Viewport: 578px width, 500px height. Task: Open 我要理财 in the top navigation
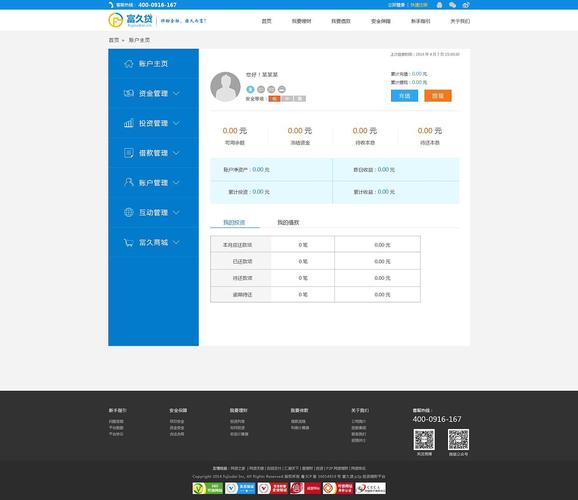pyautogui.click(x=302, y=21)
